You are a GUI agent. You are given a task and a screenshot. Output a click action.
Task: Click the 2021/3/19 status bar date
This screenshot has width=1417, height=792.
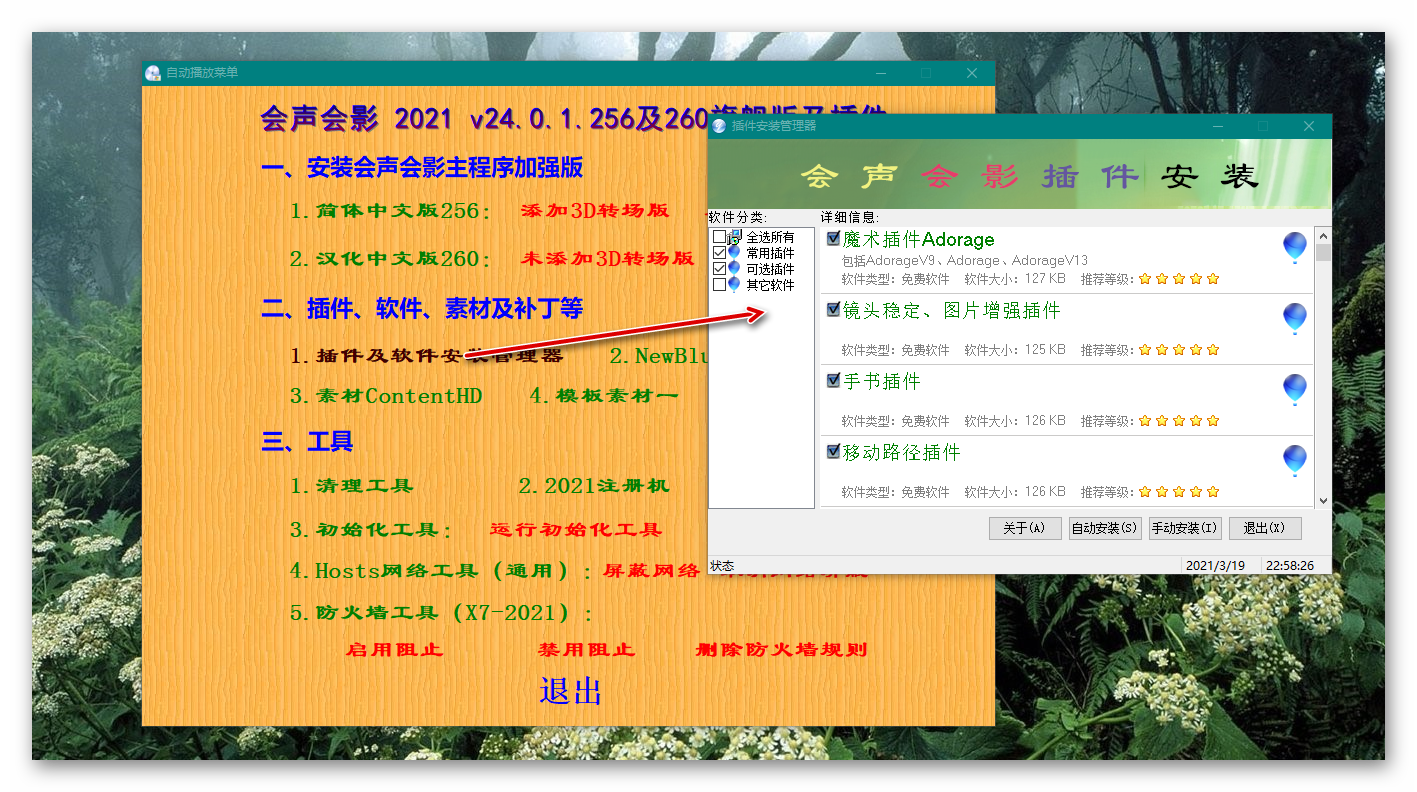point(1215,565)
